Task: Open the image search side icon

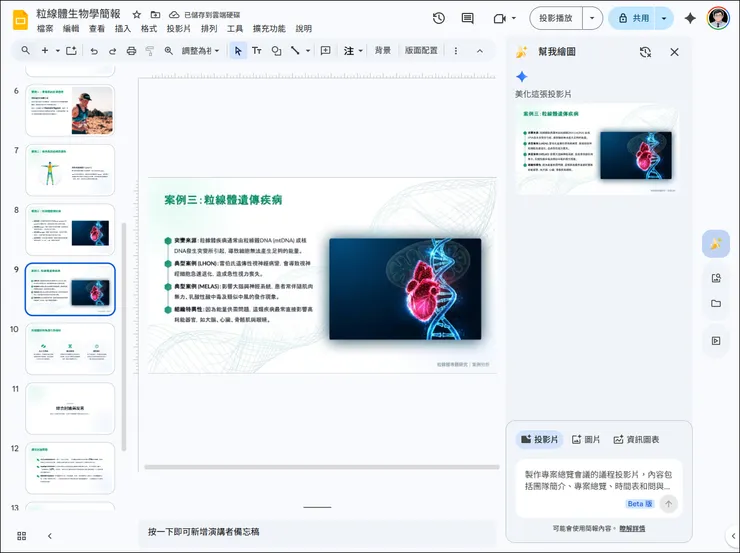Action: [x=716, y=278]
